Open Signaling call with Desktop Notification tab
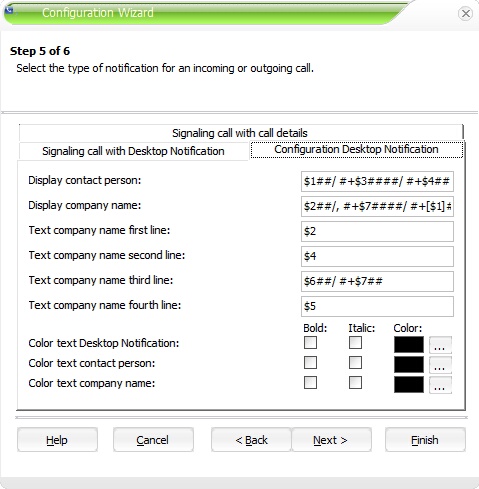Viewport: 479px width, 489px height. pyautogui.click(x=133, y=151)
